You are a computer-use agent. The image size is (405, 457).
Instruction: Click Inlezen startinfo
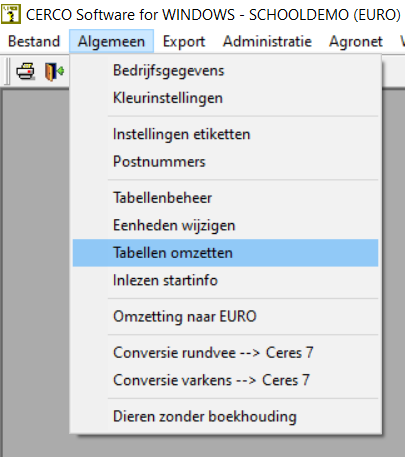(225, 280)
